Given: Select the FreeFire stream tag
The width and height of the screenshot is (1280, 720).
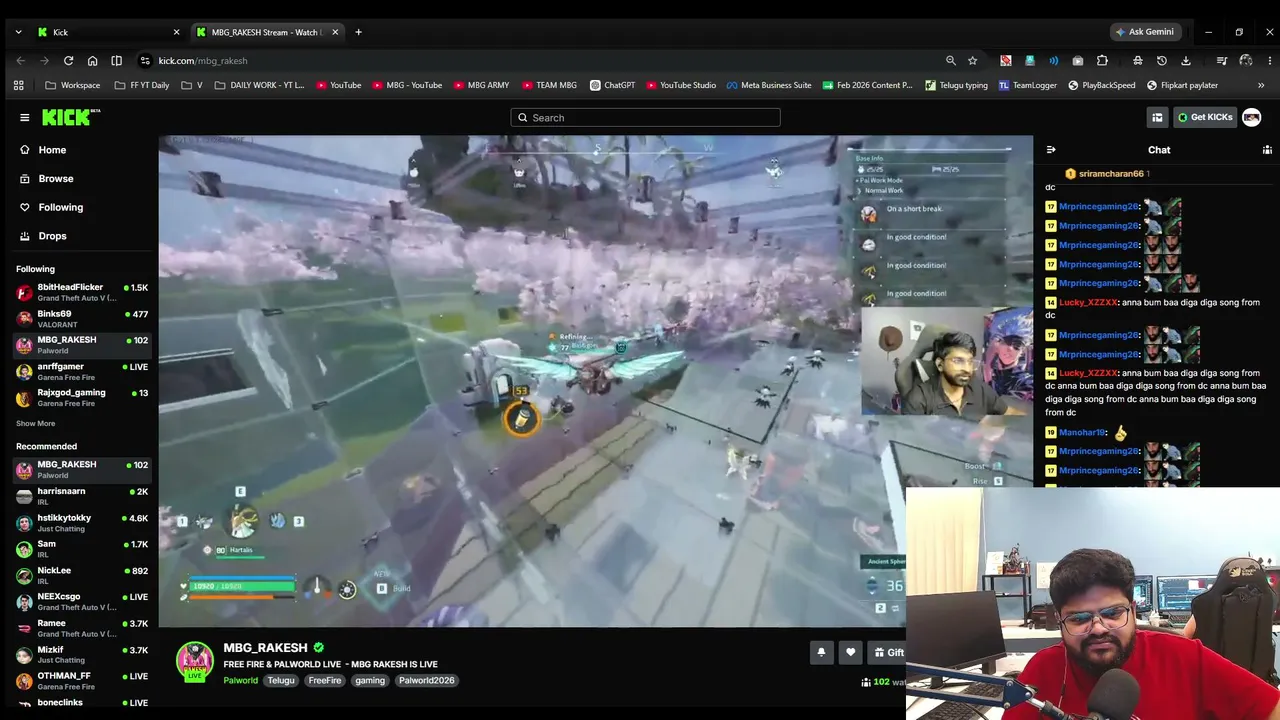Looking at the screenshot, I should click(325, 681).
